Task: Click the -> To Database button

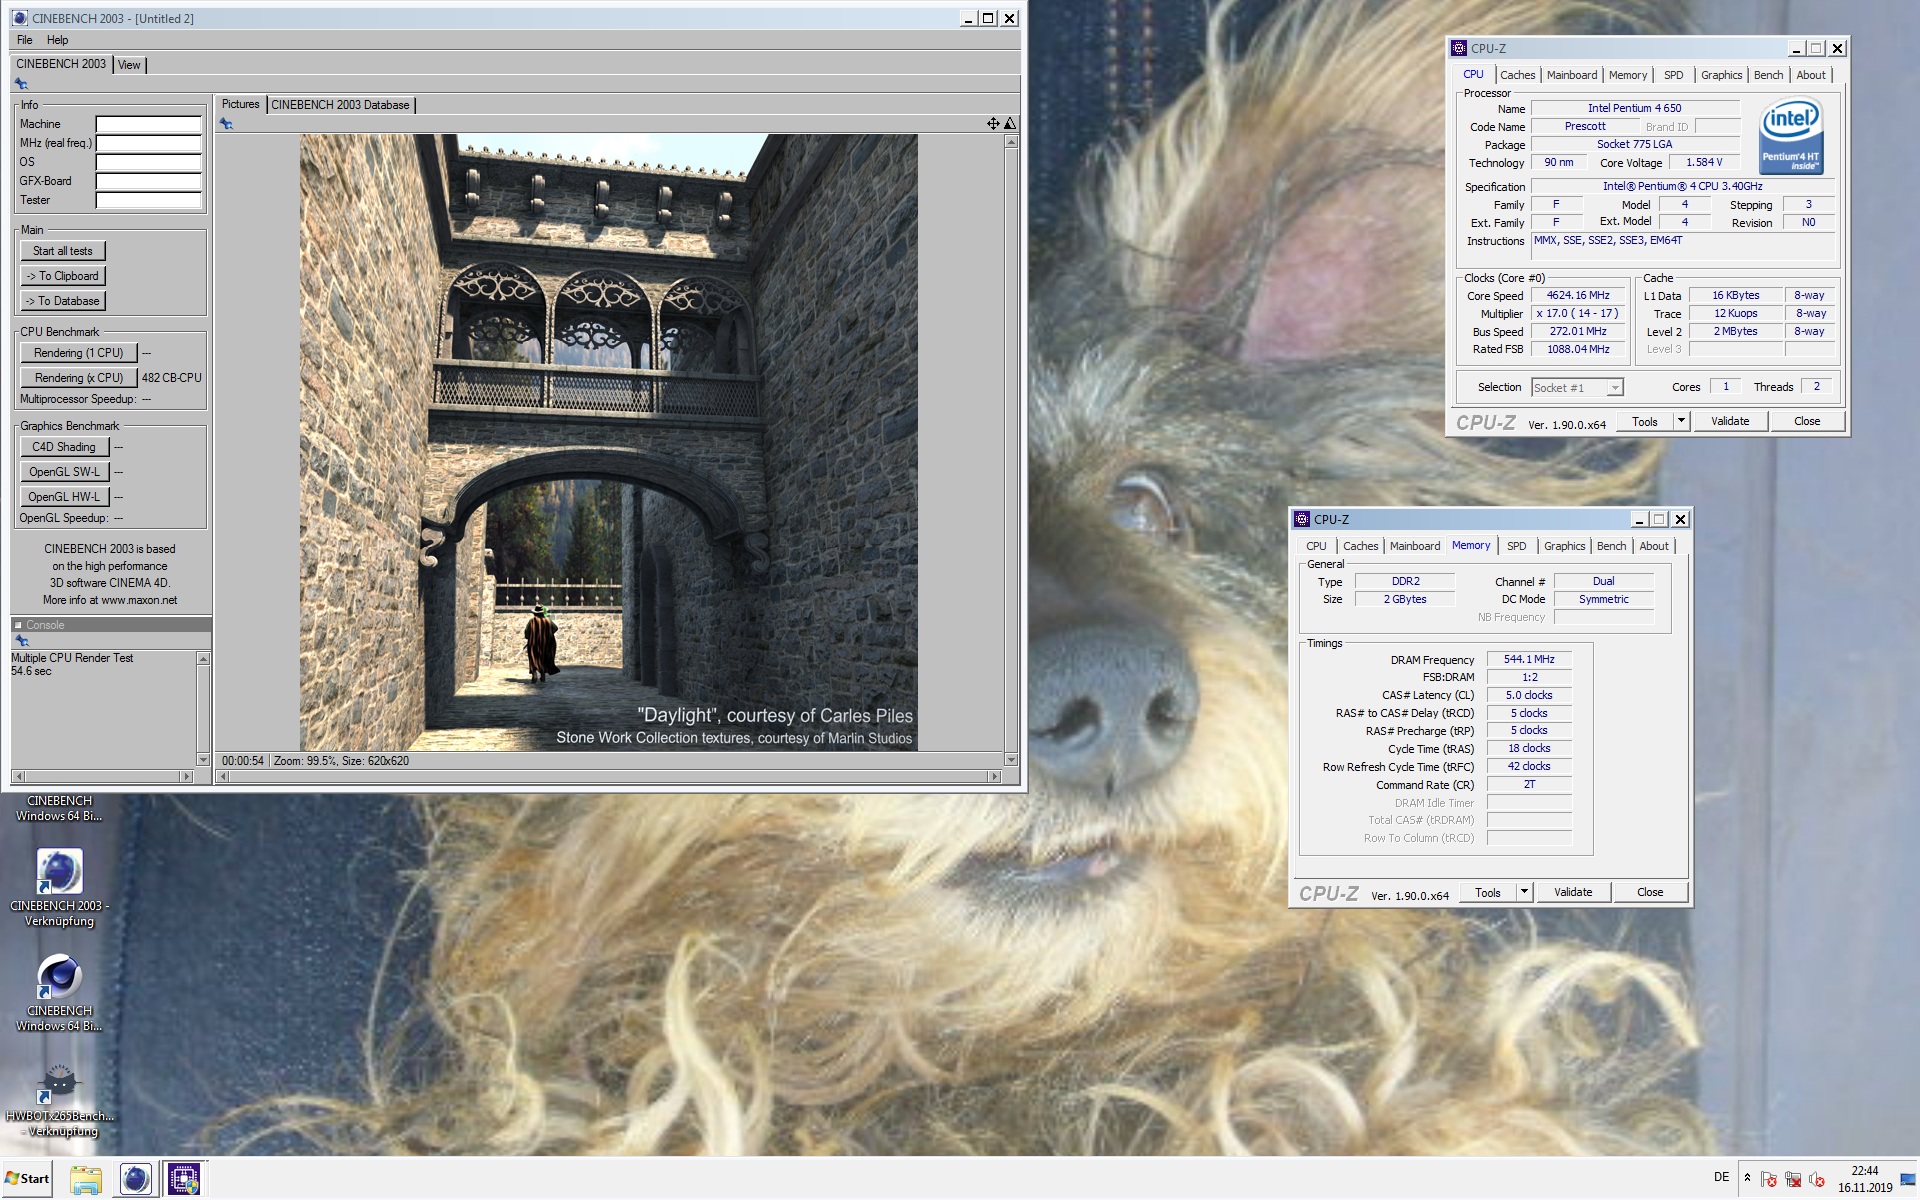Action: pyautogui.click(x=62, y=301)
